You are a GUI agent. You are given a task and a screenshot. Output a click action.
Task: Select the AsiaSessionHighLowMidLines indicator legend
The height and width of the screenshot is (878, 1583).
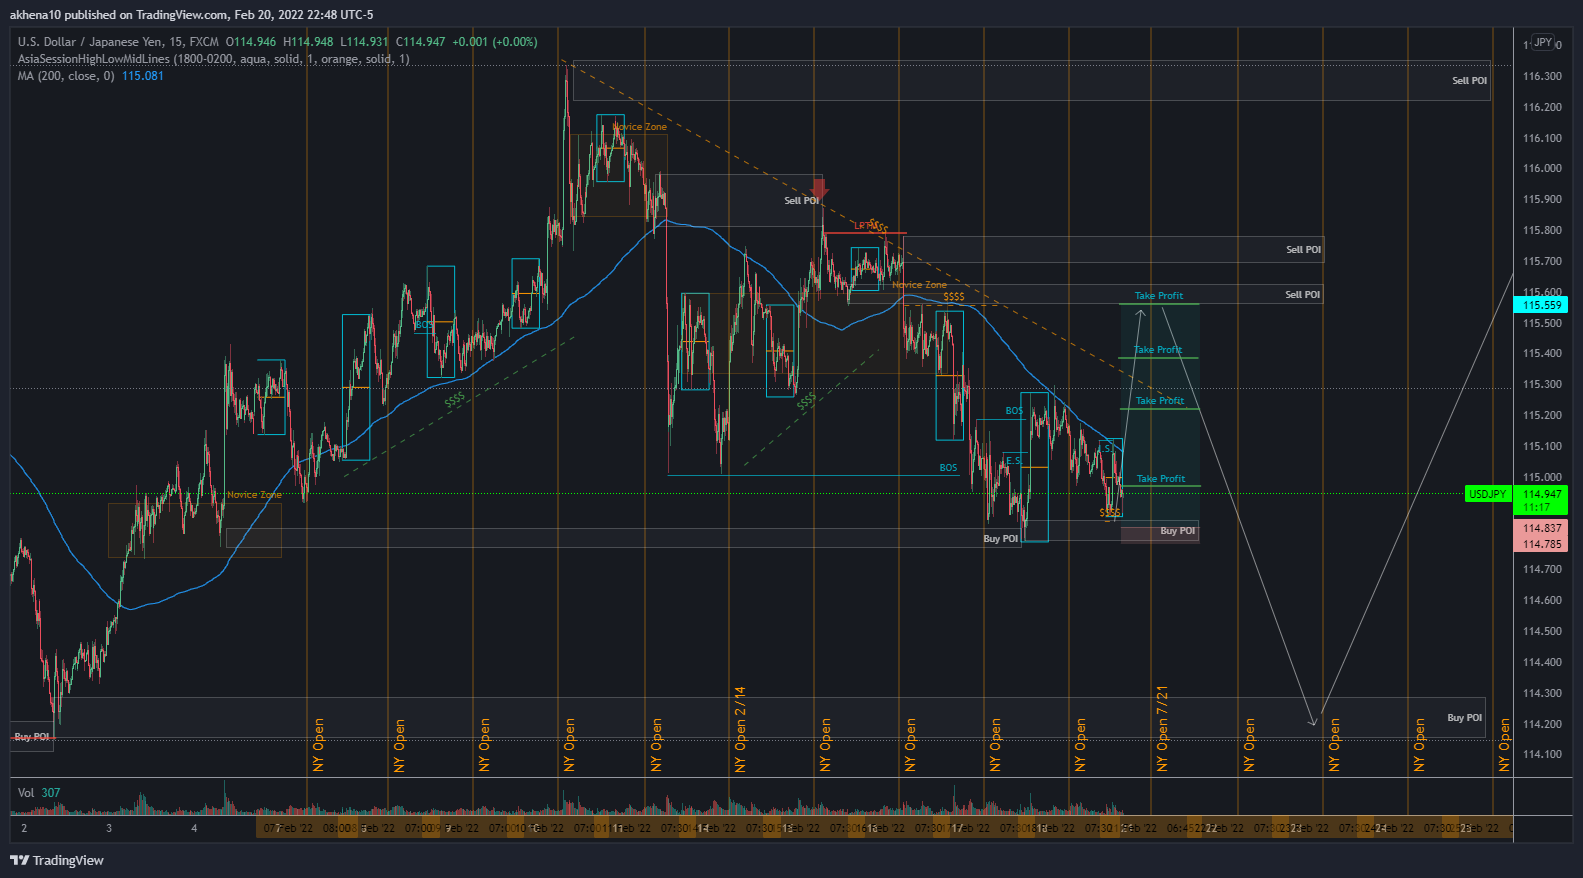pos(213,59)
